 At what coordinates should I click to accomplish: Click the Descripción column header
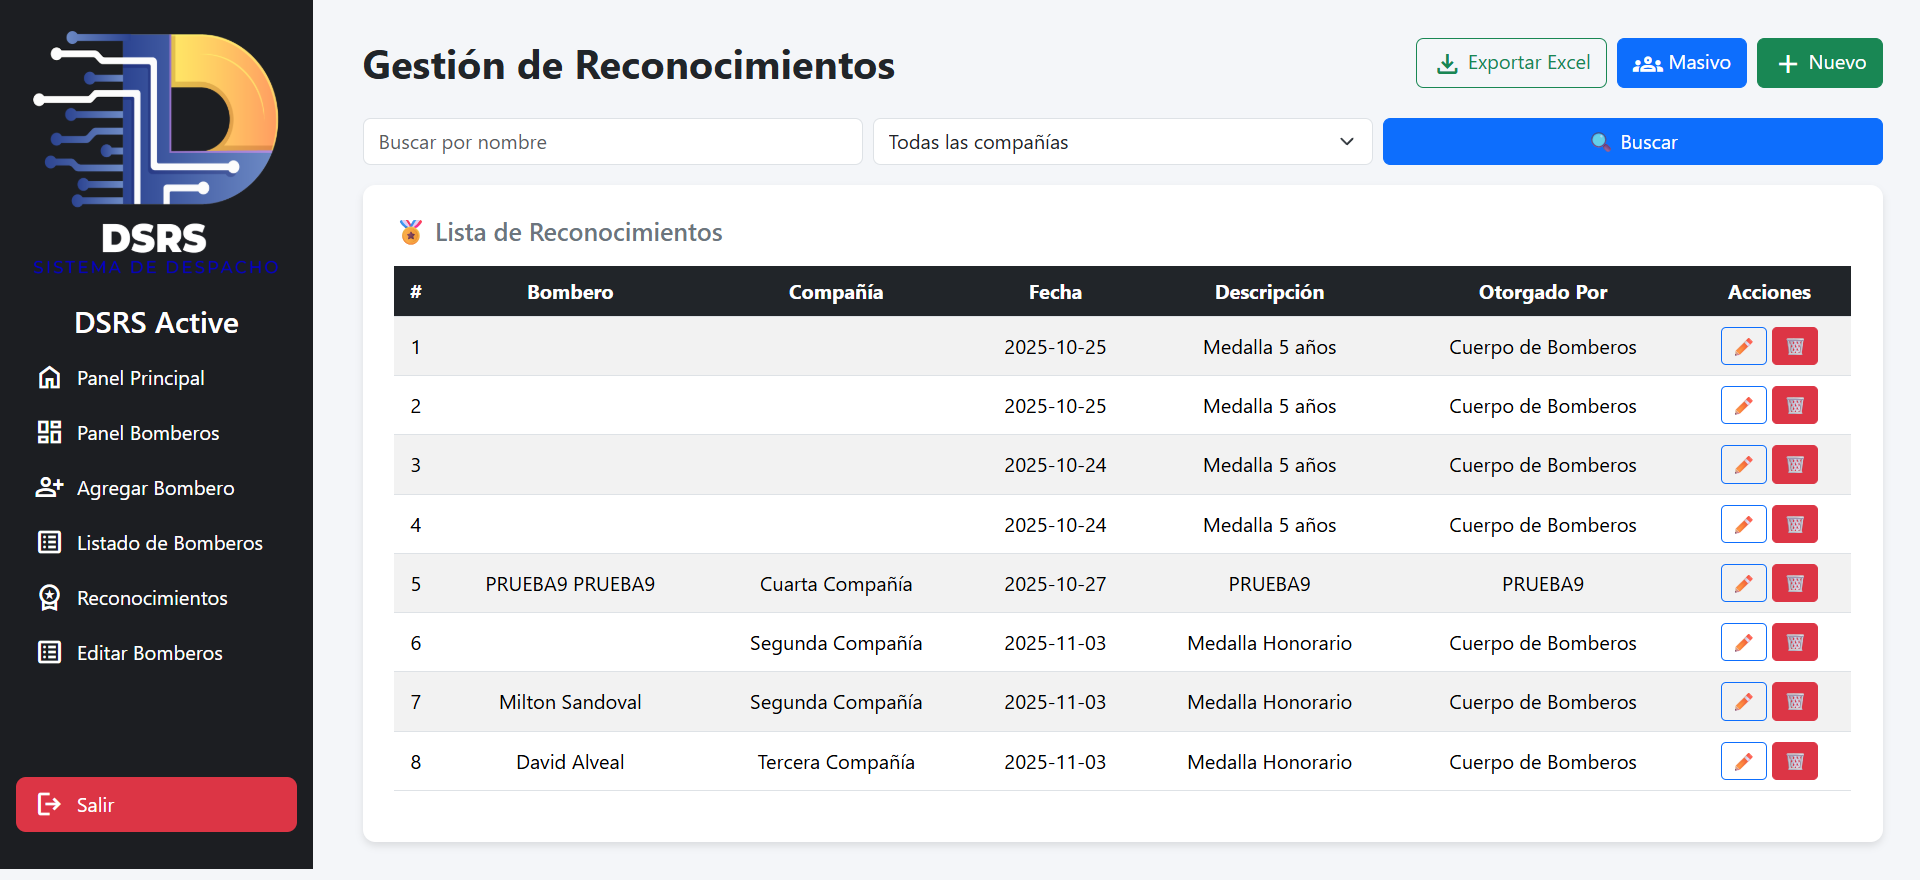(x=1269, y=292)
